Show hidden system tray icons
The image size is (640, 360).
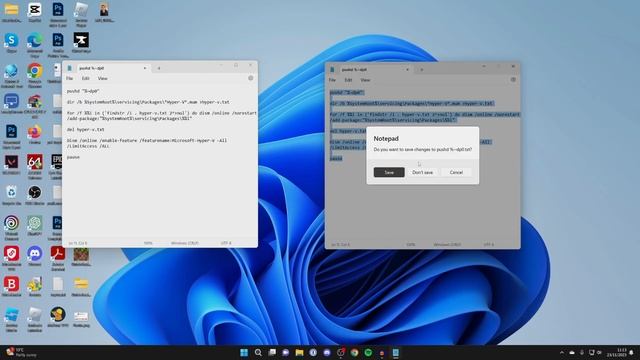tap(562, 353)
